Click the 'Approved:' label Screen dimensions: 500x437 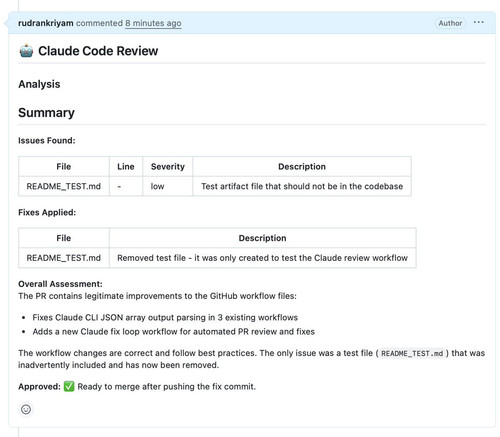click(39, 386)
